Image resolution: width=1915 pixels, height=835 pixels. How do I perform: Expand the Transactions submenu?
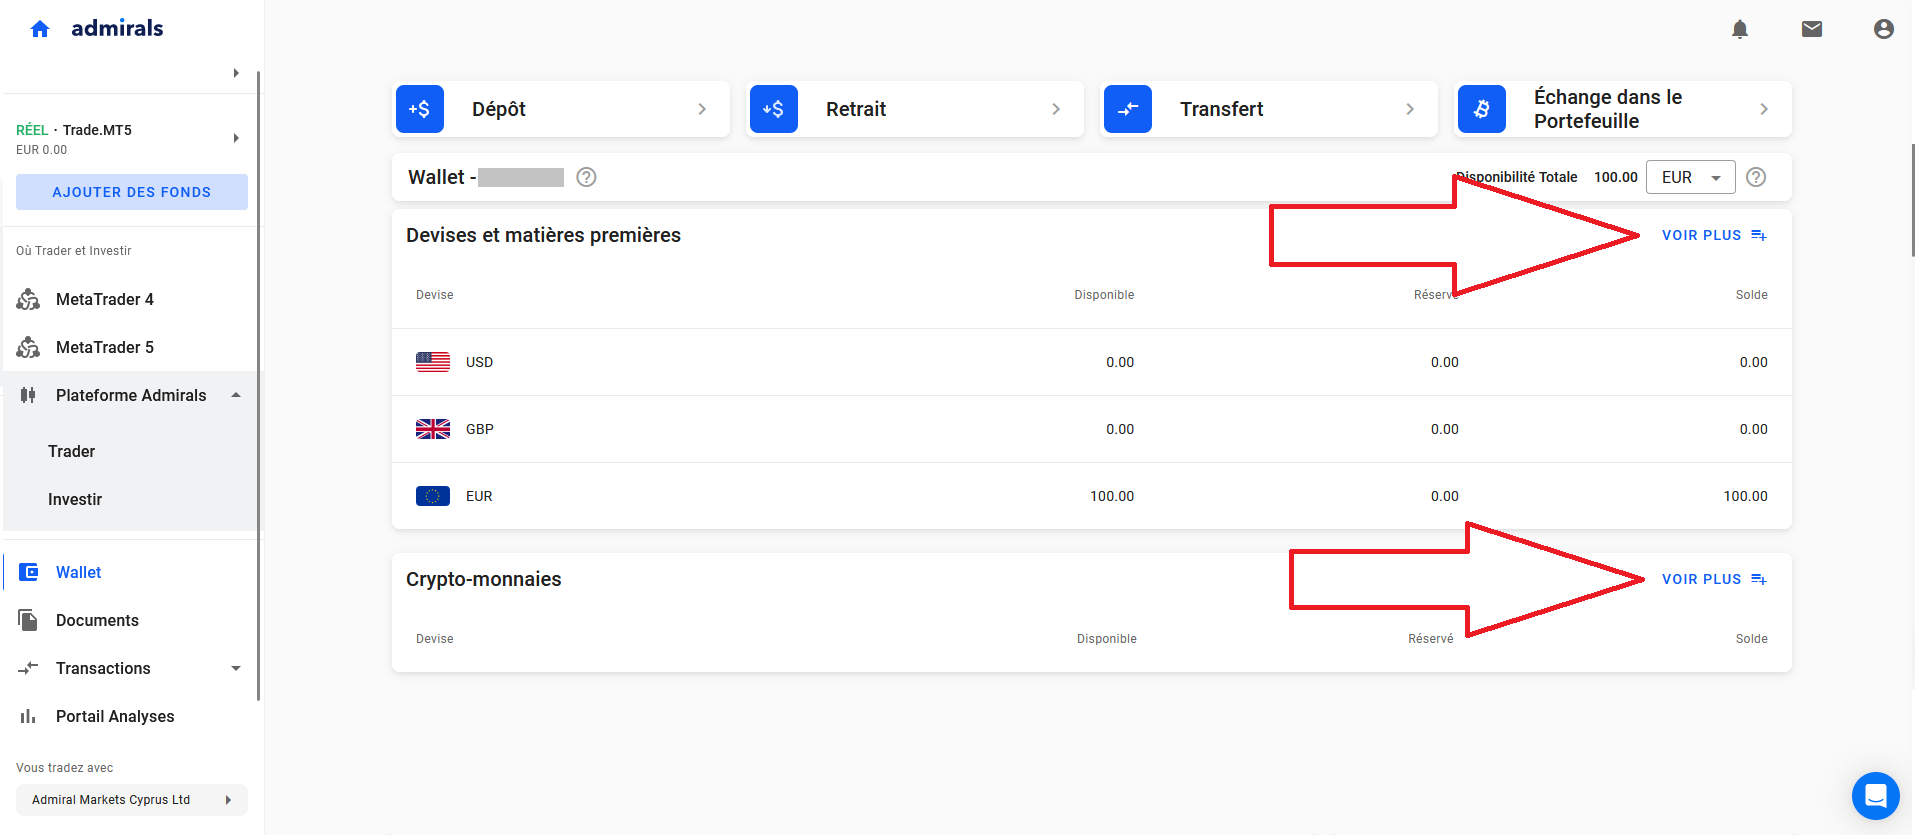point(236,668)
